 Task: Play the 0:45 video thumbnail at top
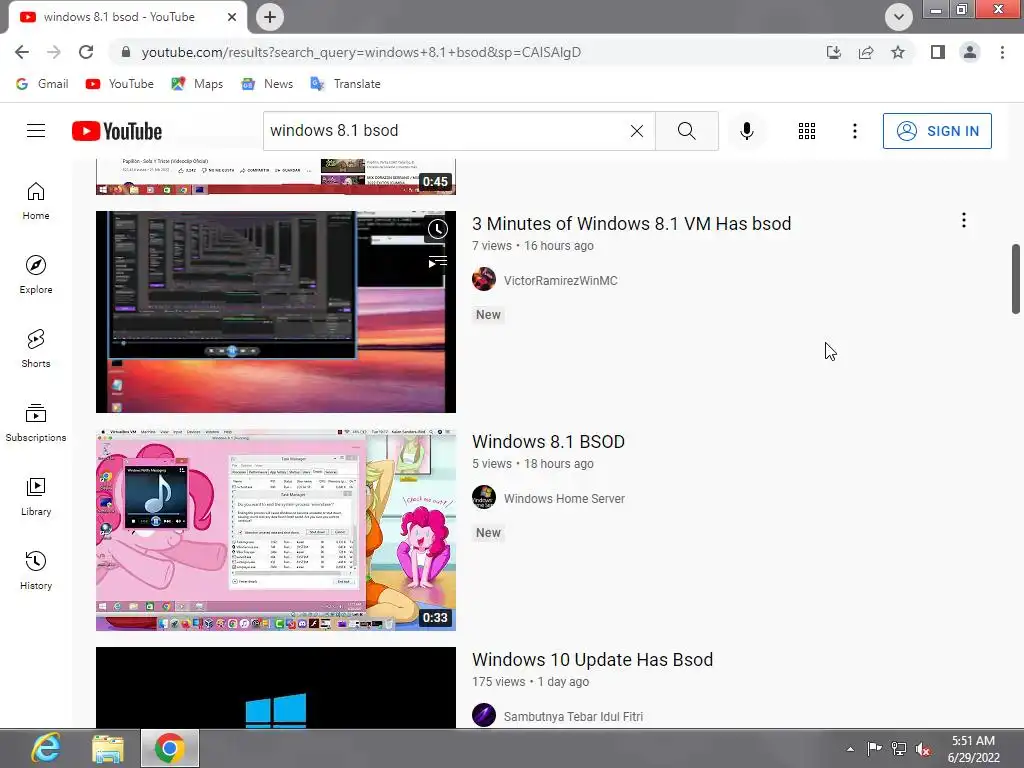point(276,176)
